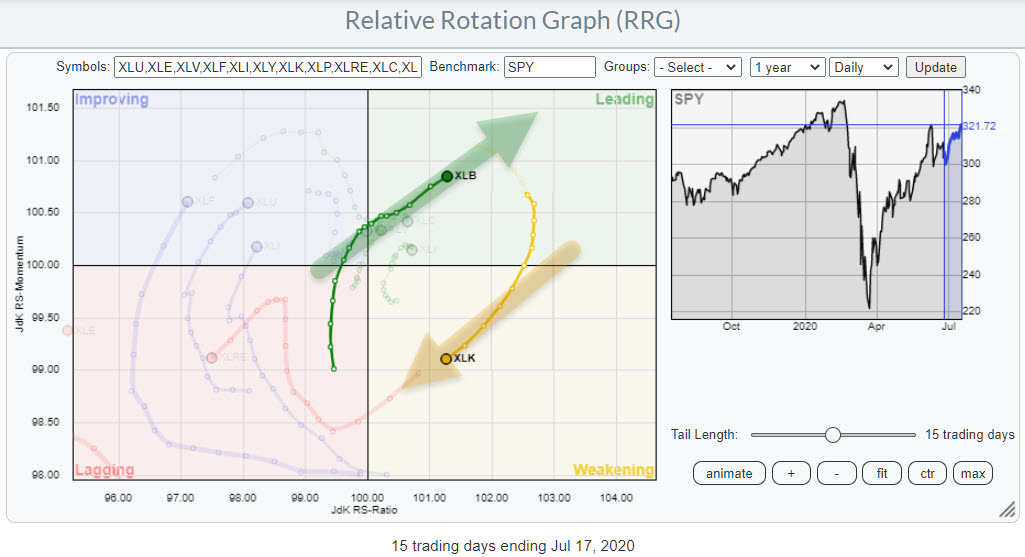The image size is (1025, 557).
Task: Hit the max button
Action: click(x=972, y=473)
